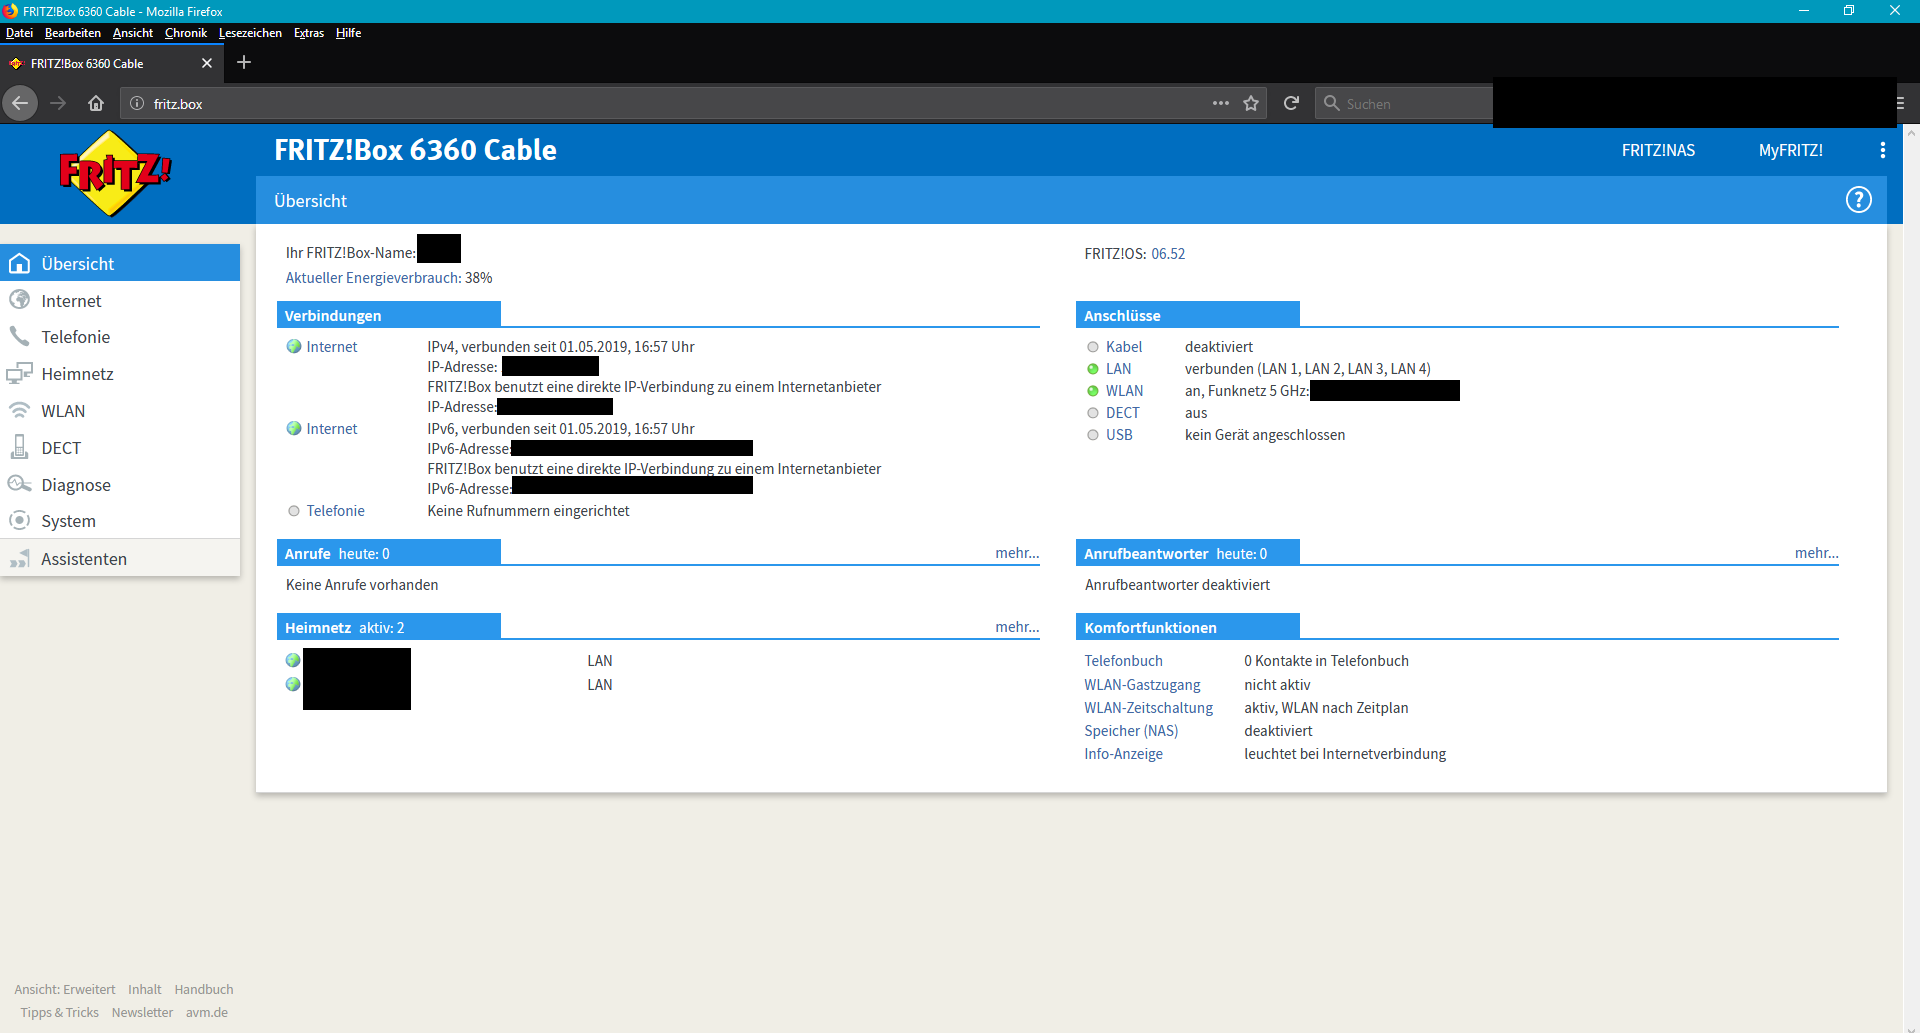Open a new tab with the plus button

tap(244, 62)
